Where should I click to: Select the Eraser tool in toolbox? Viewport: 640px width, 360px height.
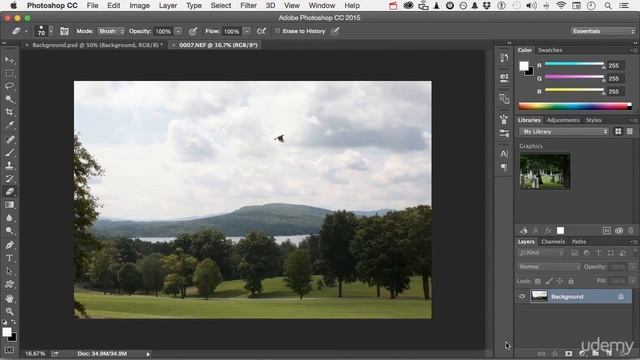[9, 191]
